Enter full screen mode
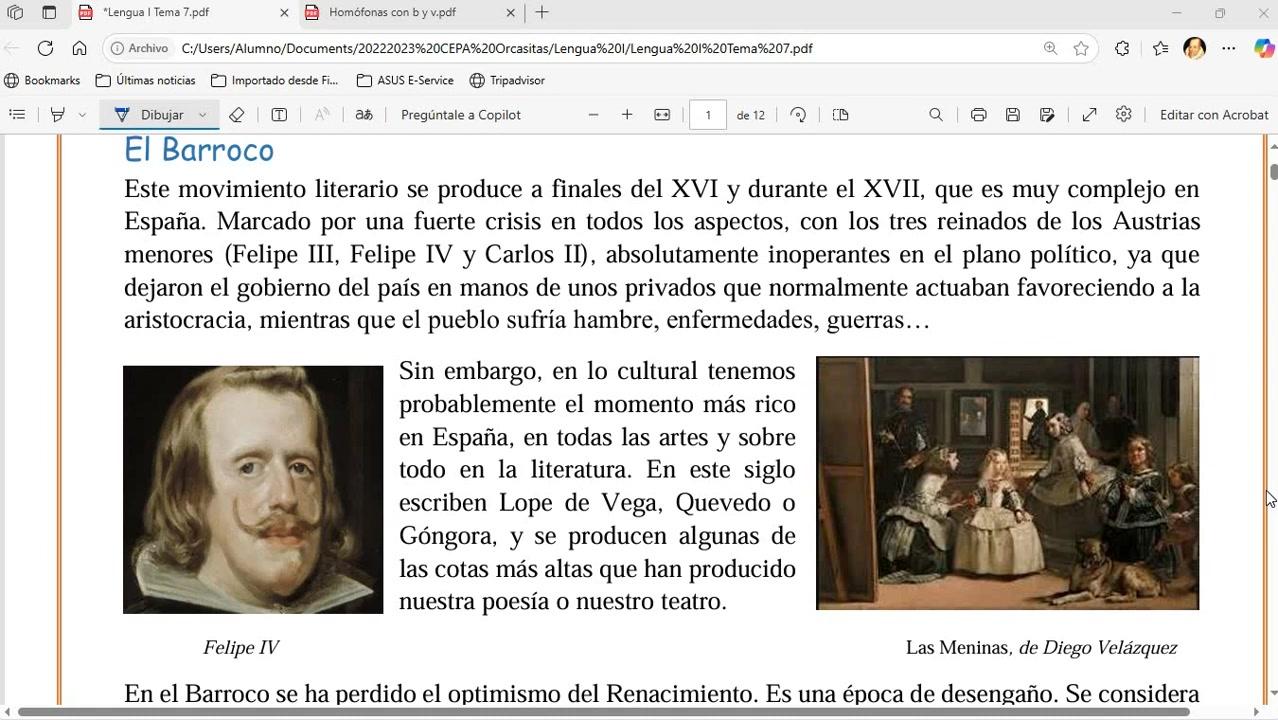Viewport: 1278px width, 720px height. [1089, 115]
